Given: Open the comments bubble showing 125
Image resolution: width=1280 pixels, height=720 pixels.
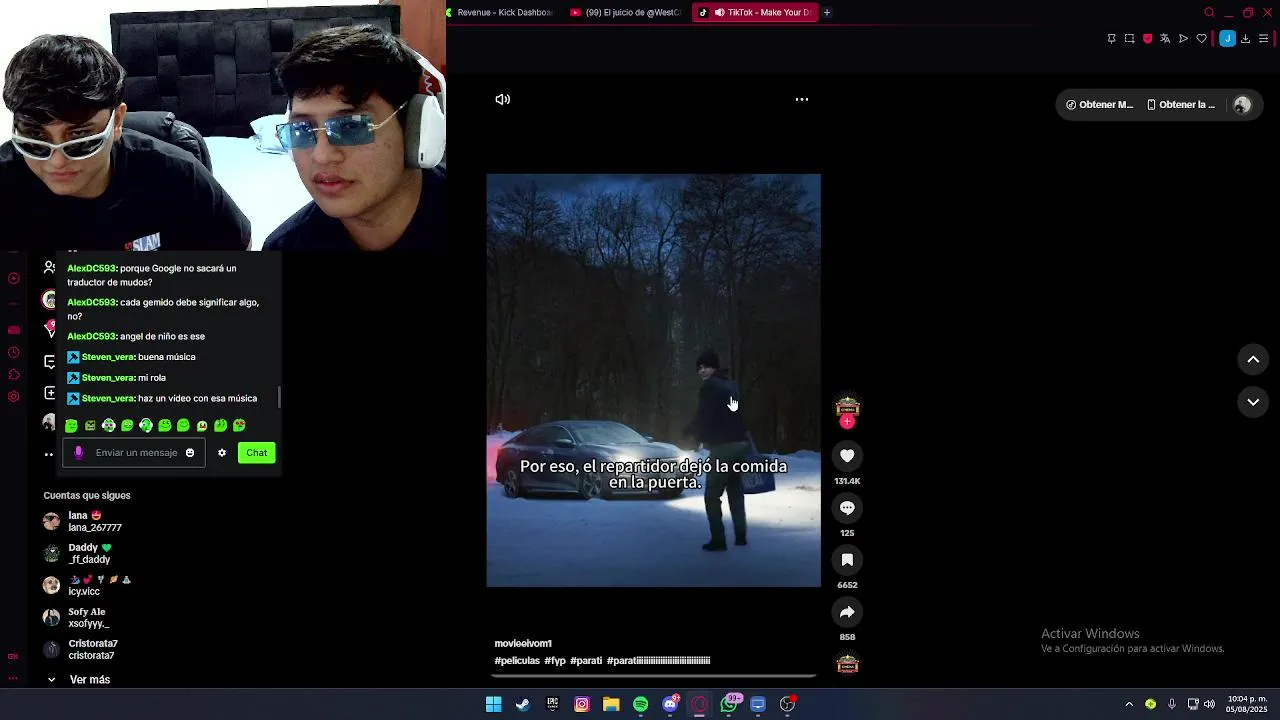Looking at the screenshot, I should (x=847, y=508).
